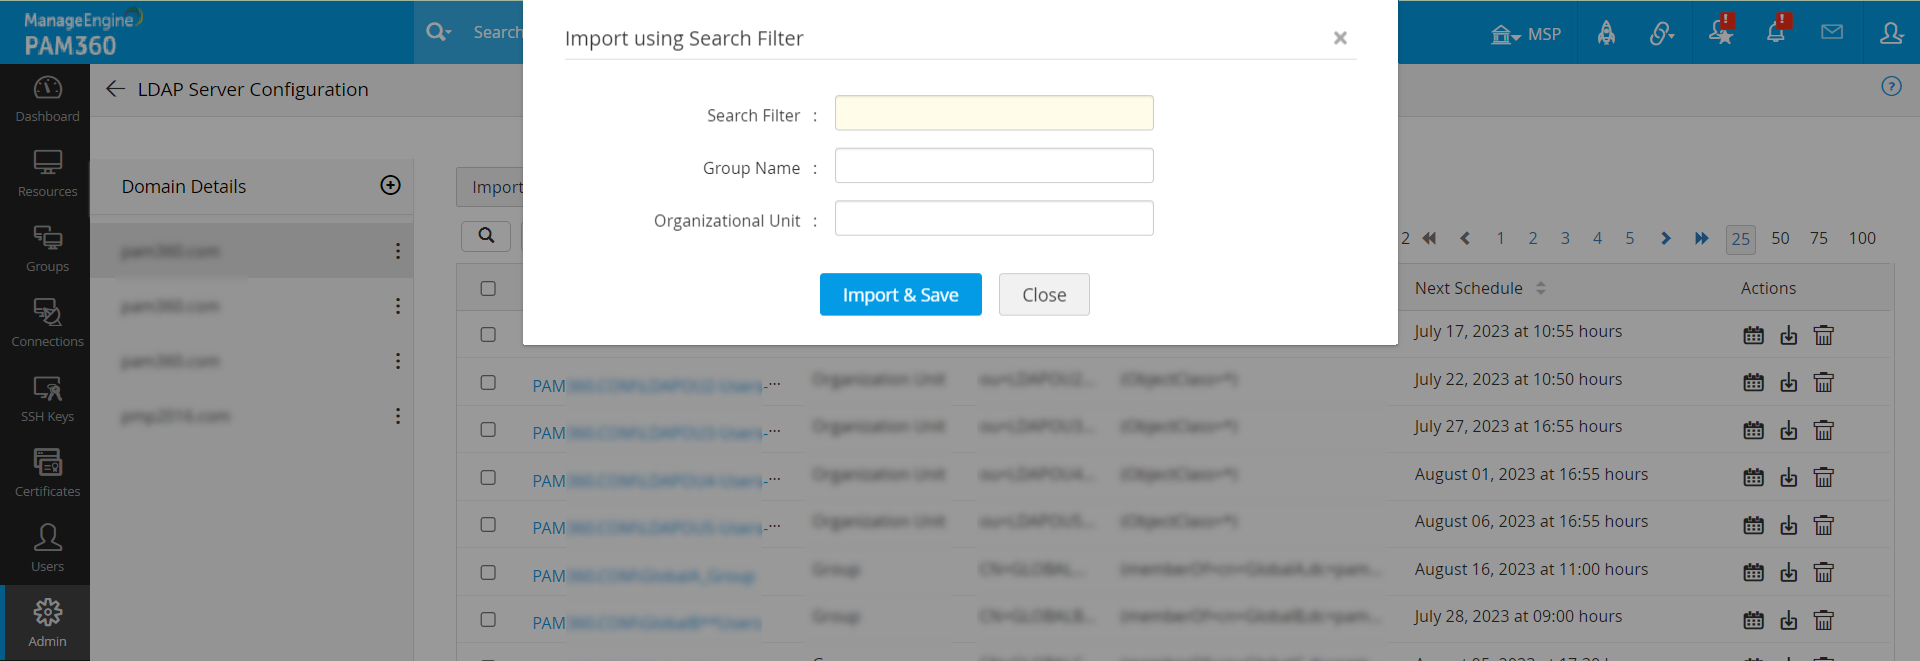
Task: Open the SSH Keys section
Action: (47, 399)
